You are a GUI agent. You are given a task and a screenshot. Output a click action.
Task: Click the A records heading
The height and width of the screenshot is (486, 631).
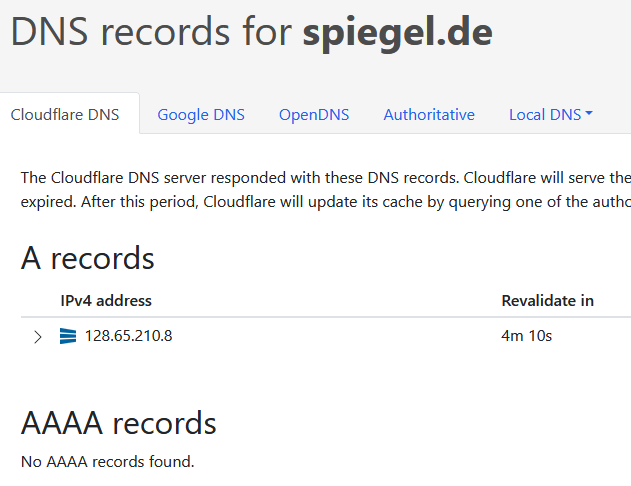(88, 259)
